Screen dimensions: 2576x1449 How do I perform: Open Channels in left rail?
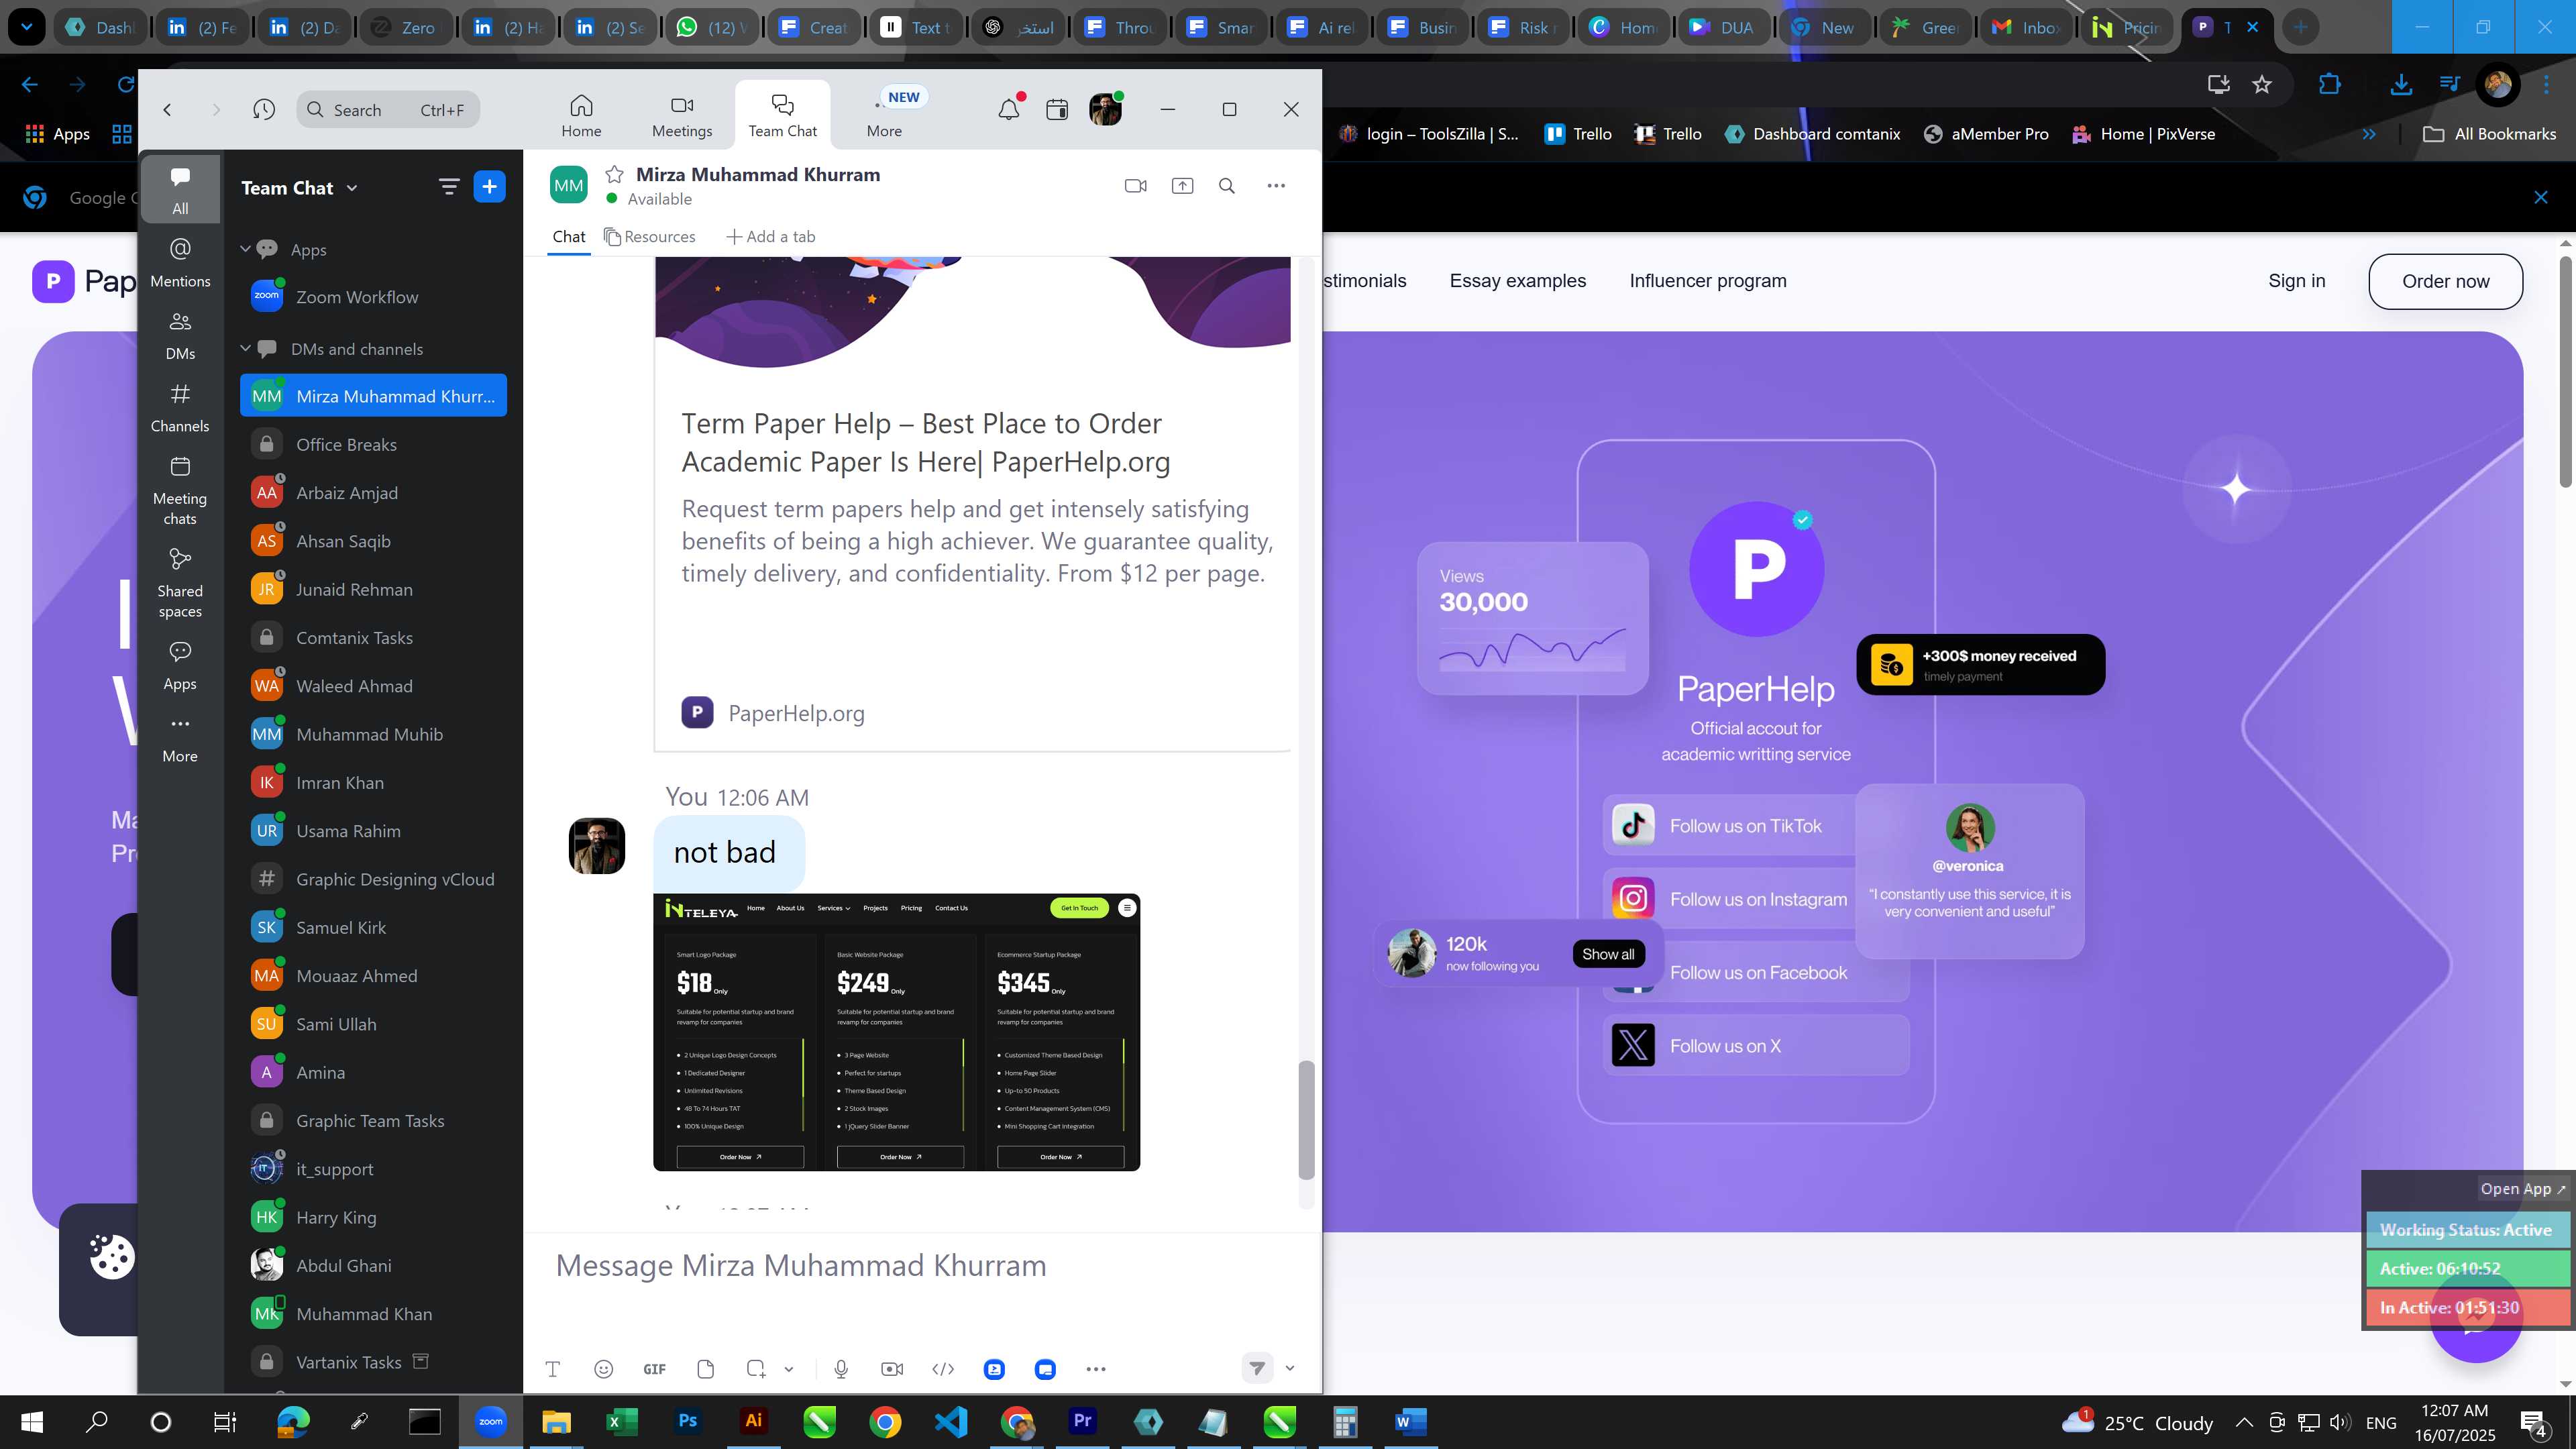pos(180,408)
